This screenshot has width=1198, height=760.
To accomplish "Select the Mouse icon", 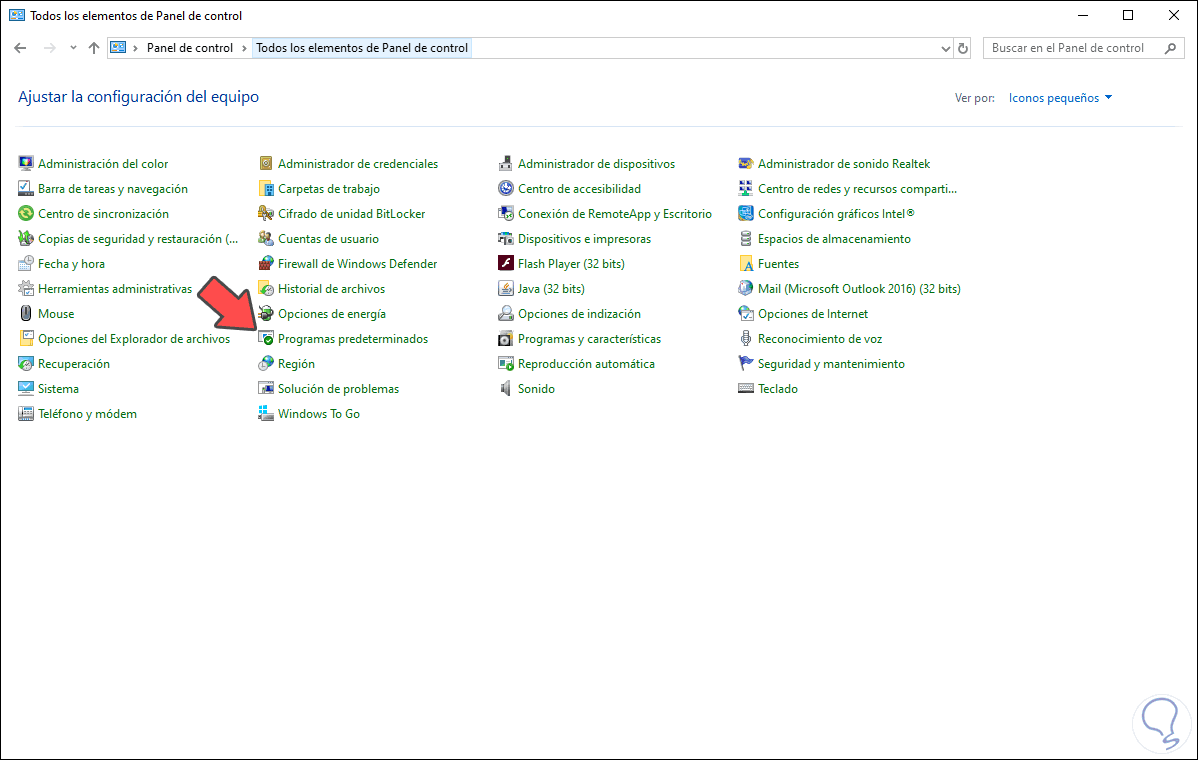I will tap(26, 314).
